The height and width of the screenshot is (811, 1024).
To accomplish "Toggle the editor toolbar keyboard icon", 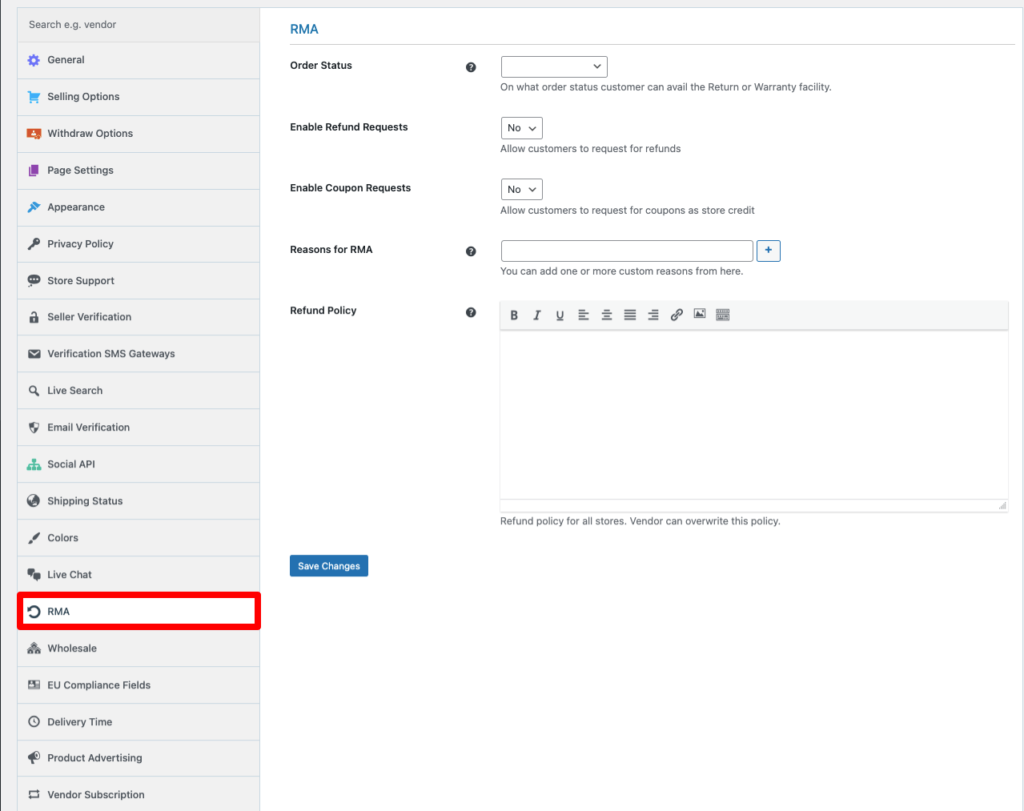I will (x=722, y=315).
